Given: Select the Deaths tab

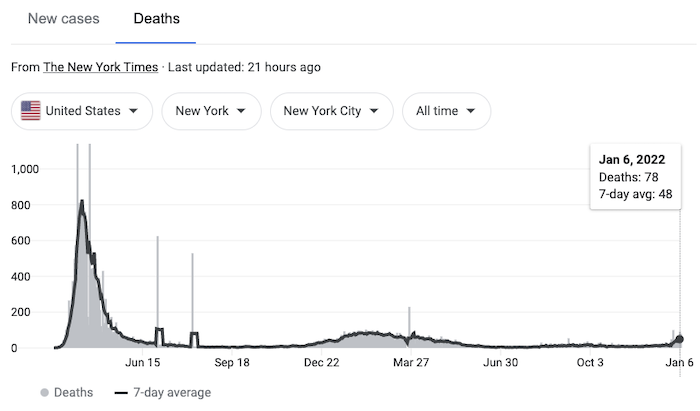Looking at the screenshot, I should 155,19.
